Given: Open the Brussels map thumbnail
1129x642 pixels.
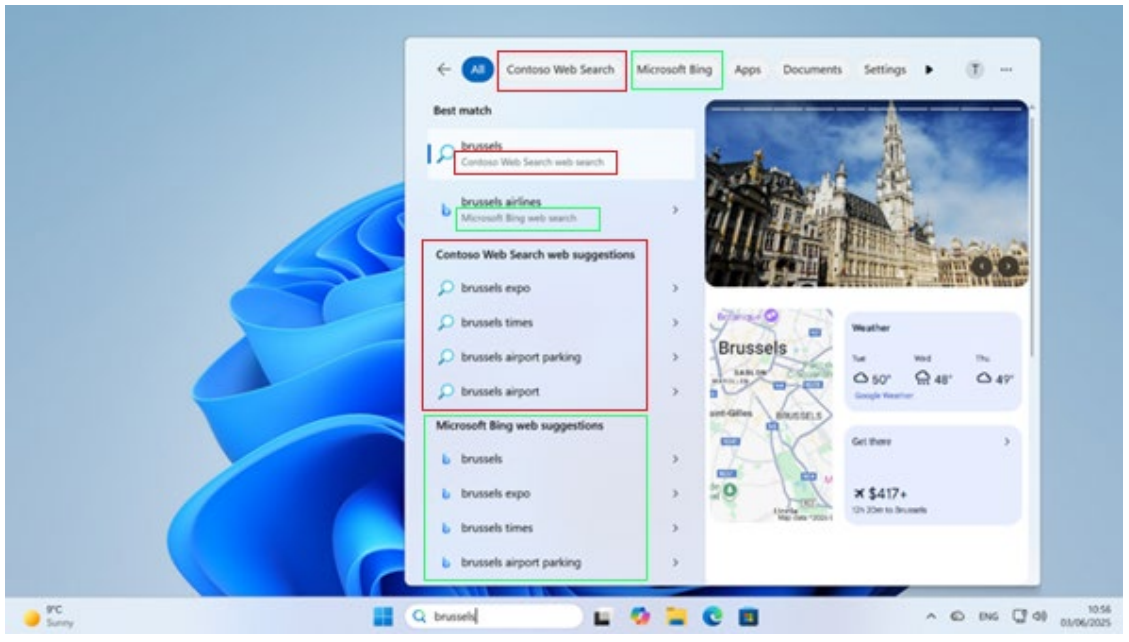Looking at the screenshot, I should coord(771,415).
